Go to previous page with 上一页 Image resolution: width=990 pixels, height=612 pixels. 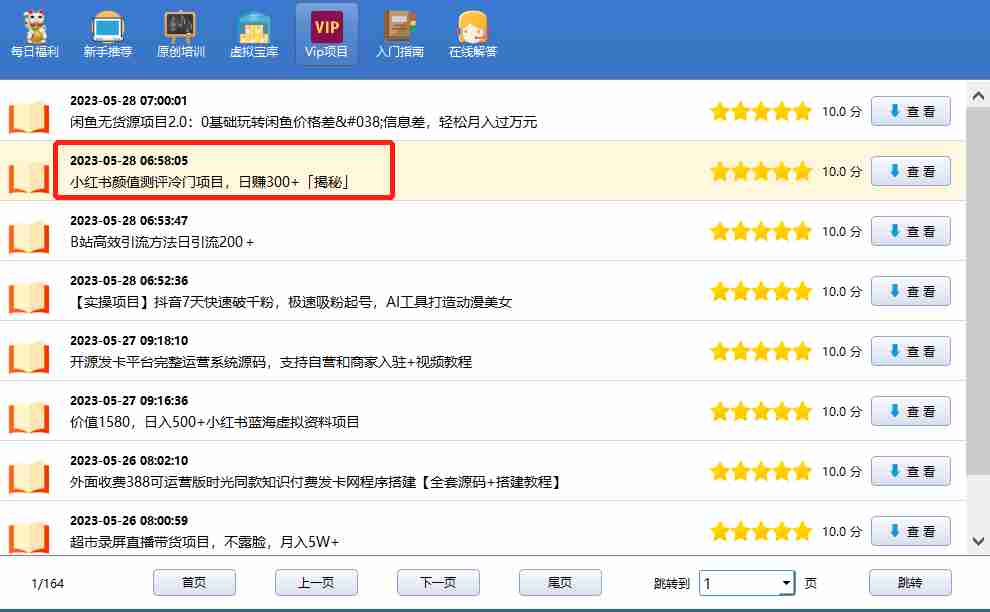[316, 582]
